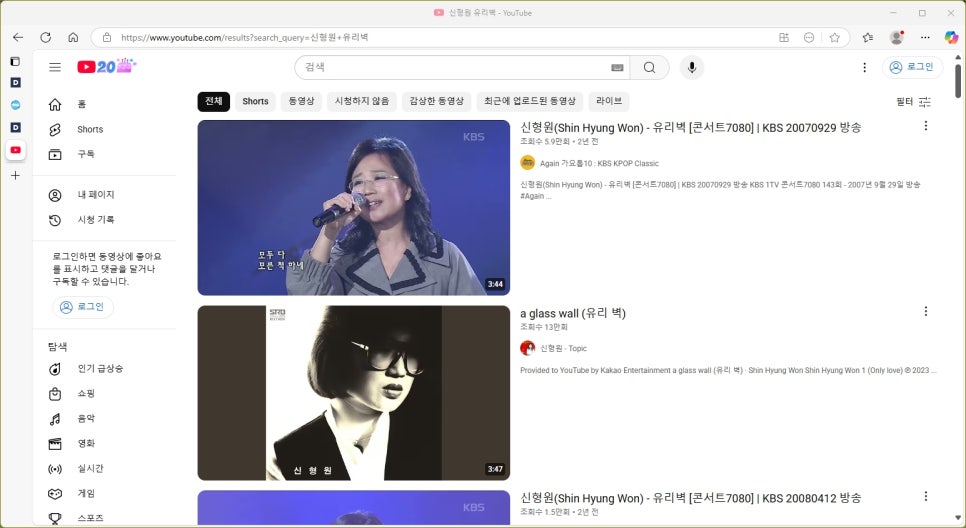The image size is (966, 528).
Task: Open 게임 category icon
Action: click(55, 493)
